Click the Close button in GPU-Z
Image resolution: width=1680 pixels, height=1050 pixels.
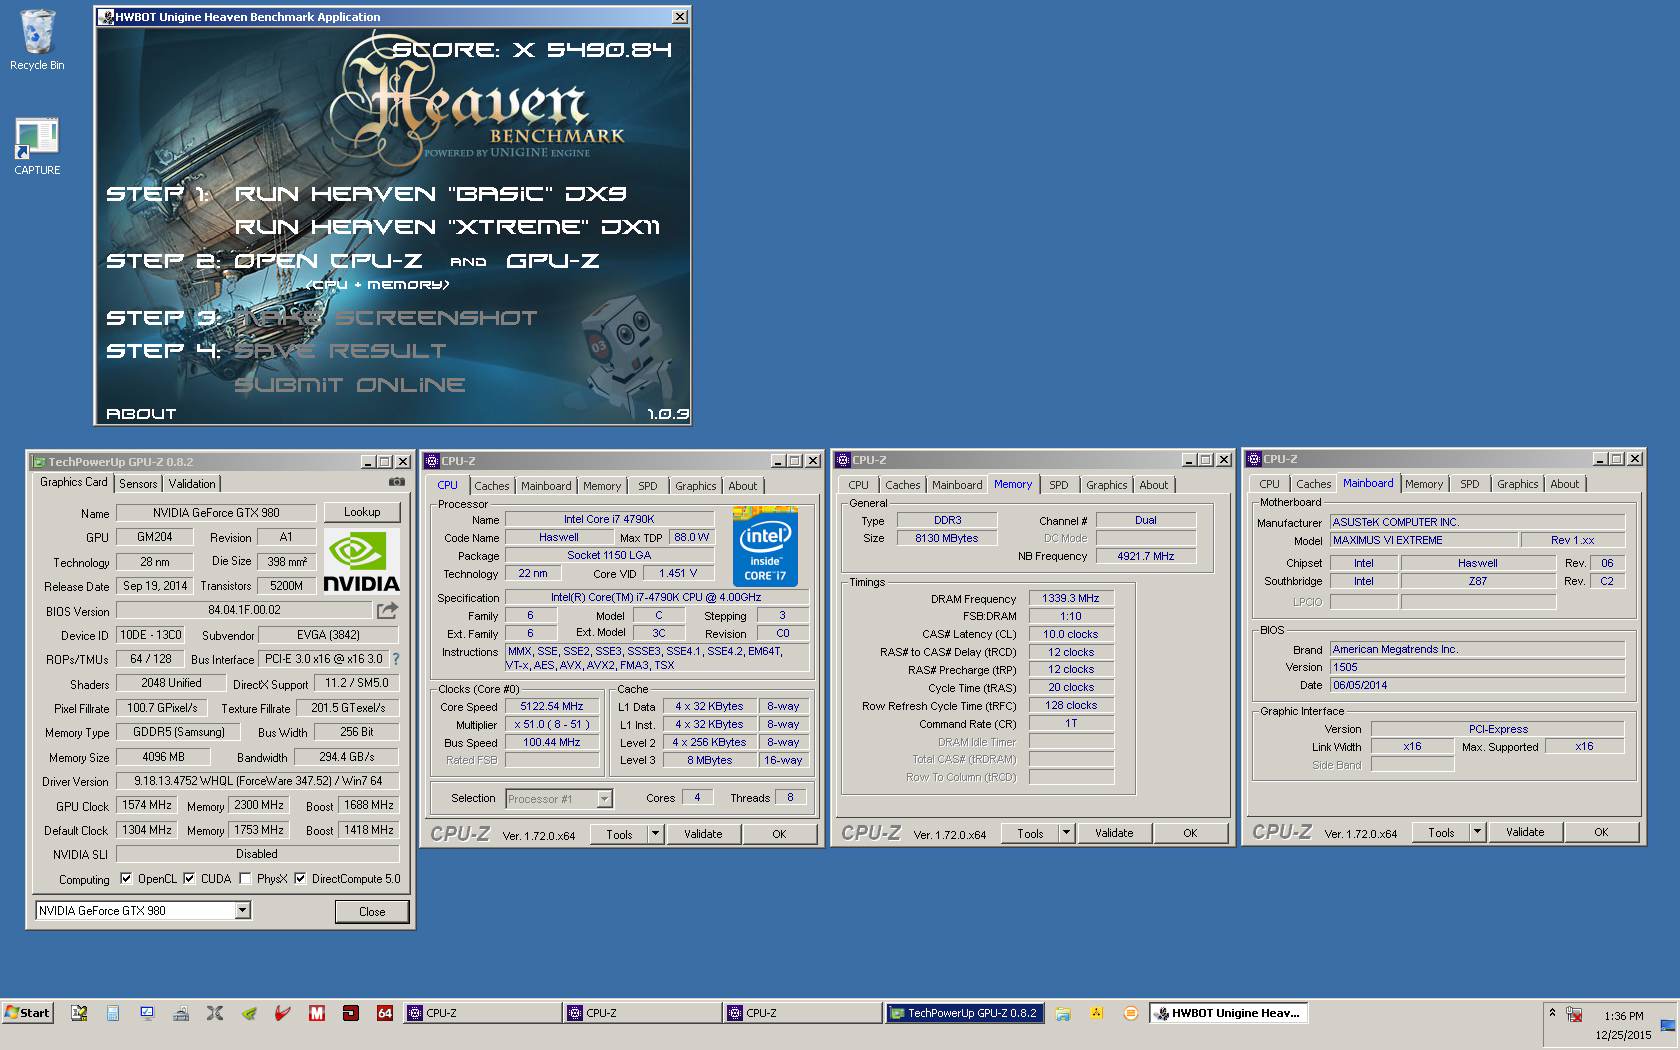coord(372,911)
